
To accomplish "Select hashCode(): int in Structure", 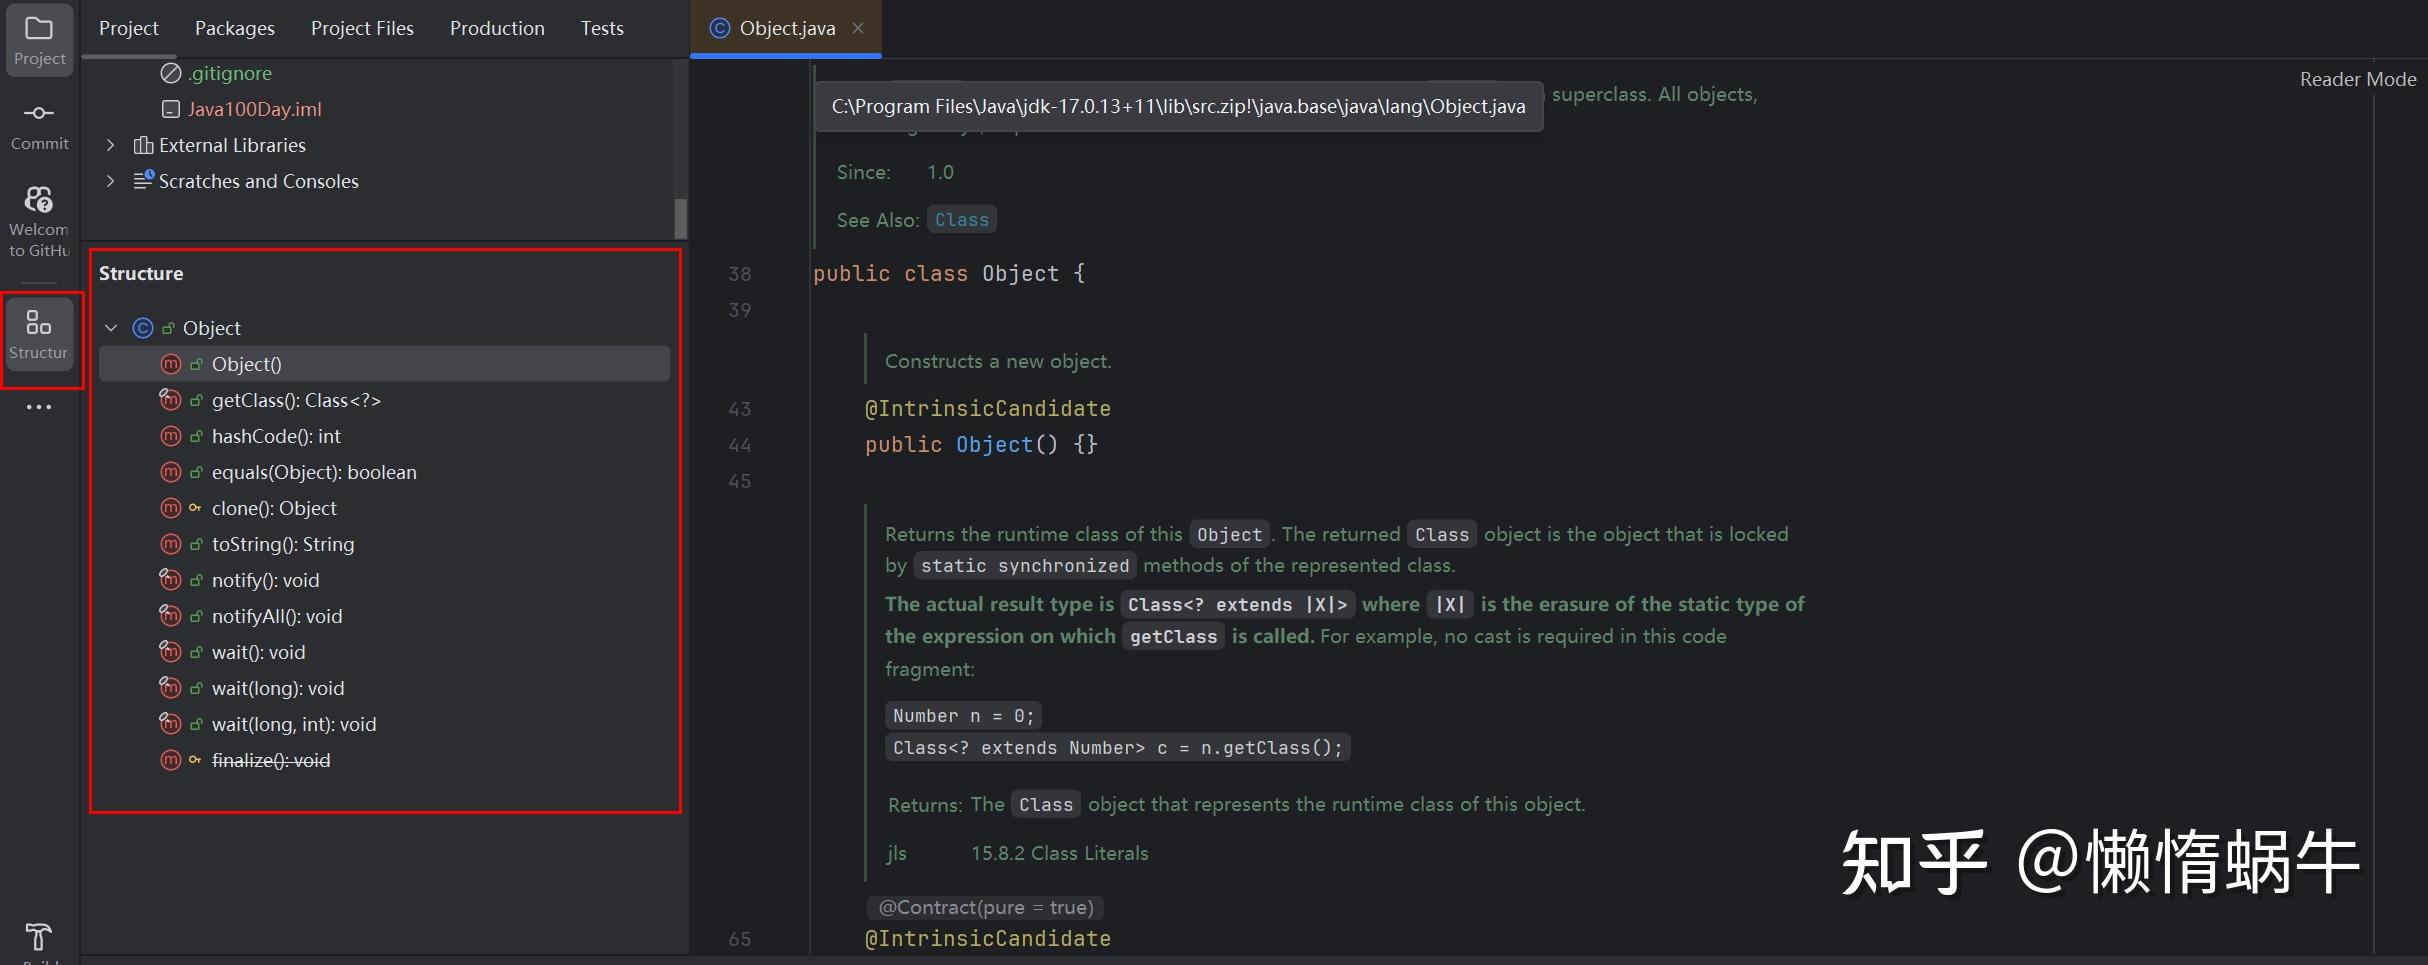I will [276, 436].
